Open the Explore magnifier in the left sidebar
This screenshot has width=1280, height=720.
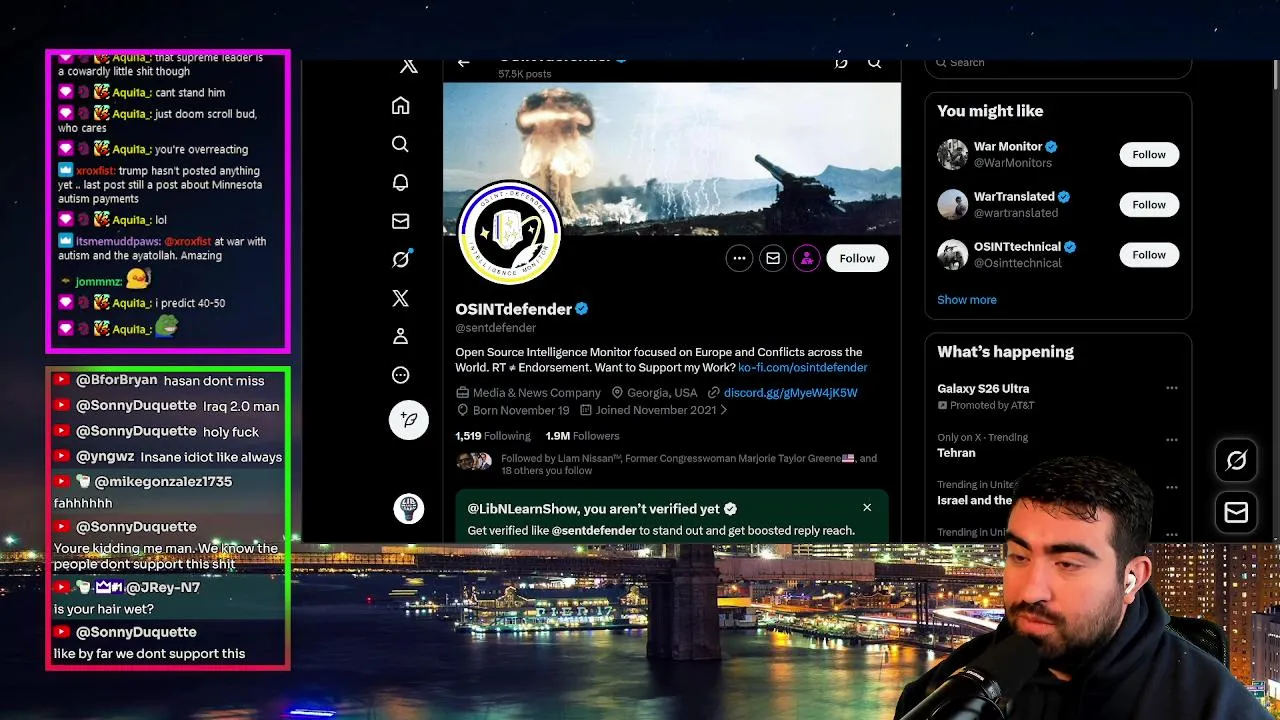[x=400, y=144]
